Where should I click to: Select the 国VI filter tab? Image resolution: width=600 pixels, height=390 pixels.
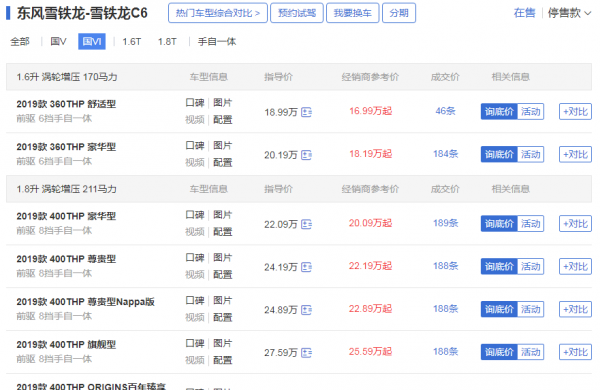pyautogui.click(x=92, y=41)
